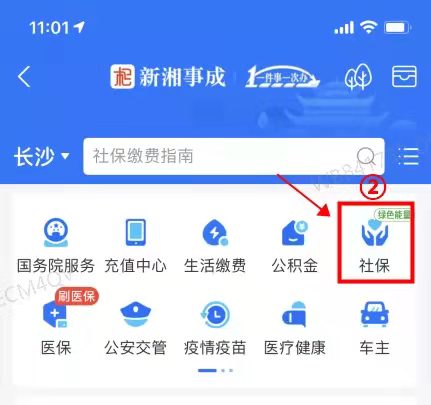The image size is (431, 405).
Task: Open the card wallet icon at top right
Action: point(404,77)
